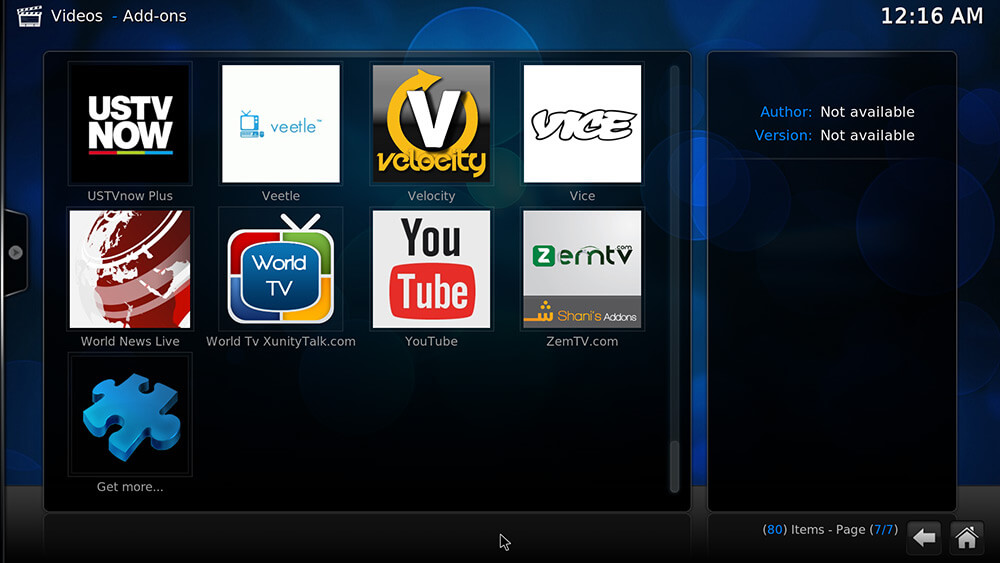Click the Items page 7/7 indicator

click(829, 529)
